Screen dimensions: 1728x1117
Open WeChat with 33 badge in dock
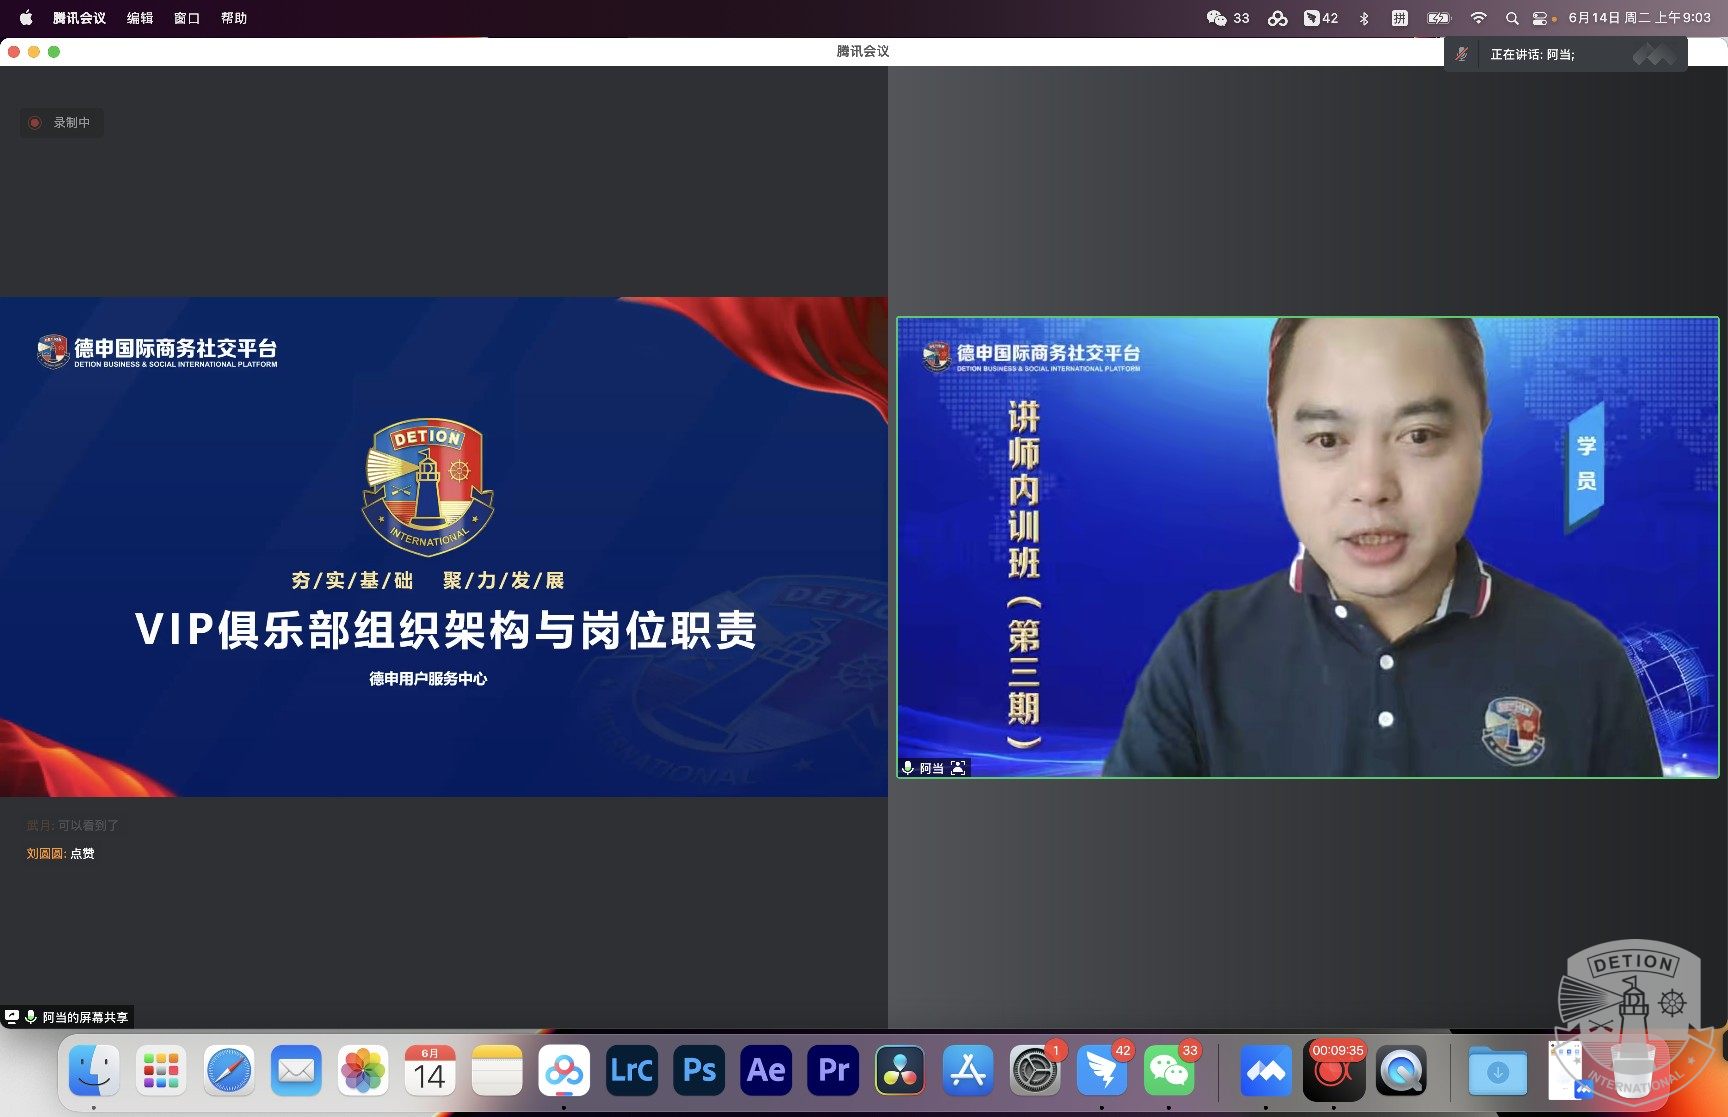click(1169, 1071)
